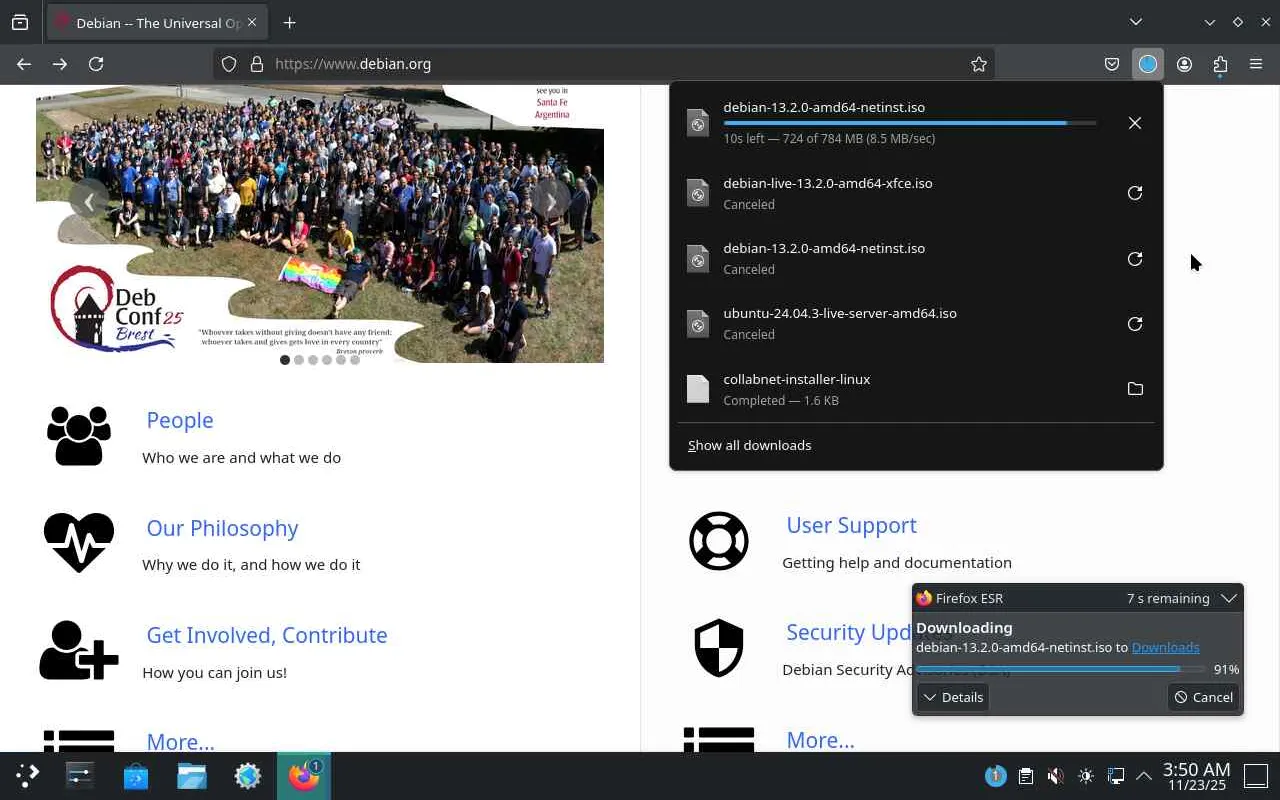
Task: Select the last carousel slide dot
Action: click(355, 360)
